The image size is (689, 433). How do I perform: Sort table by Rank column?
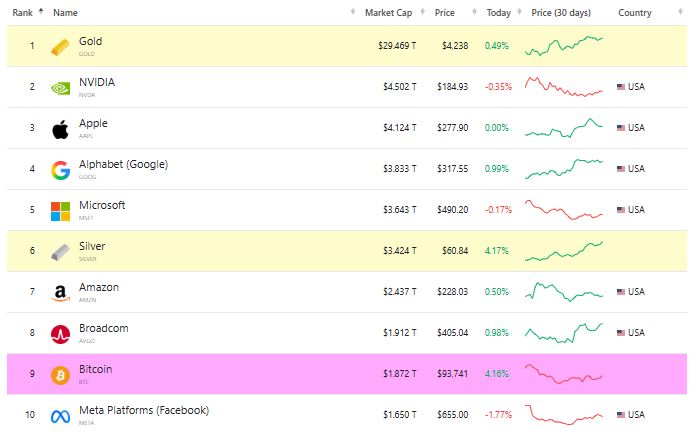(x=23, y=13)
